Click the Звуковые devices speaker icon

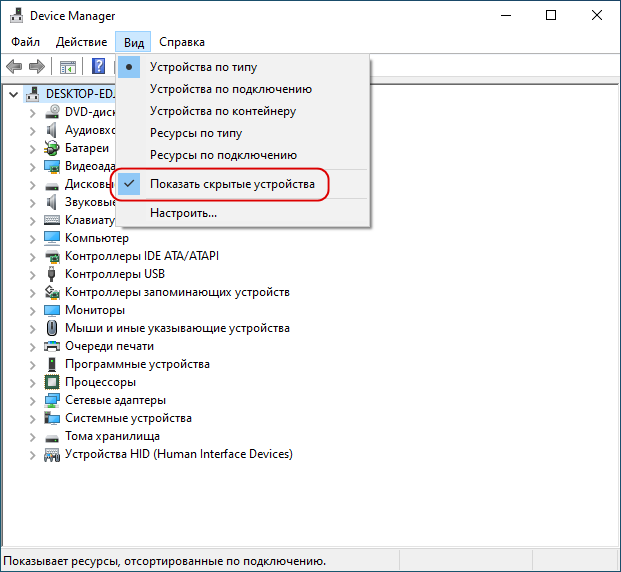(52, 202)
